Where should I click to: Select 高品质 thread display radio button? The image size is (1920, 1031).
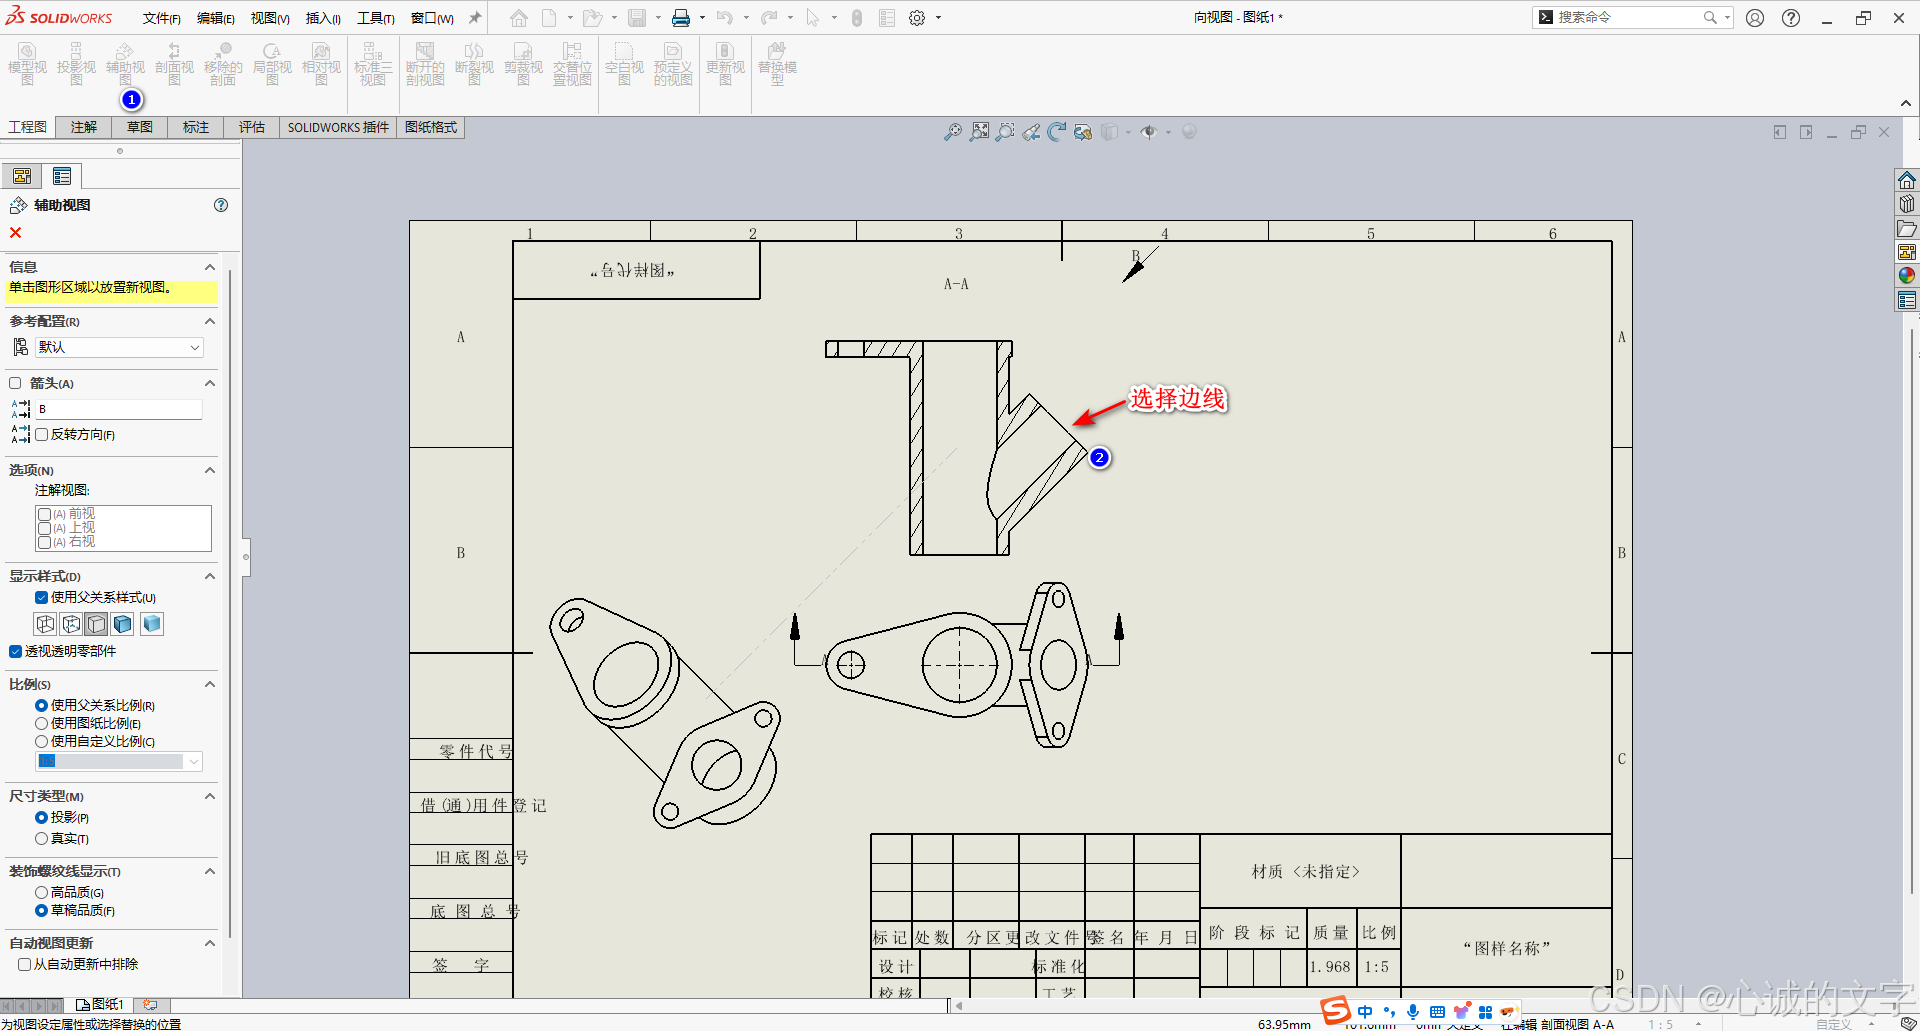(x=41, y=892)
